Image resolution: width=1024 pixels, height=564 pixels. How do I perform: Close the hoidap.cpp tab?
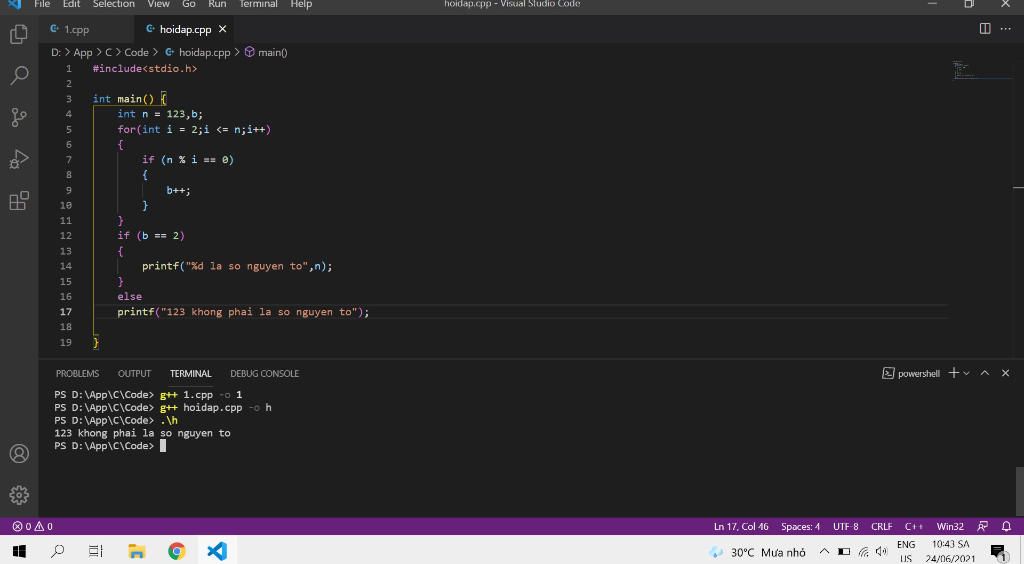[x=223, y=29]
